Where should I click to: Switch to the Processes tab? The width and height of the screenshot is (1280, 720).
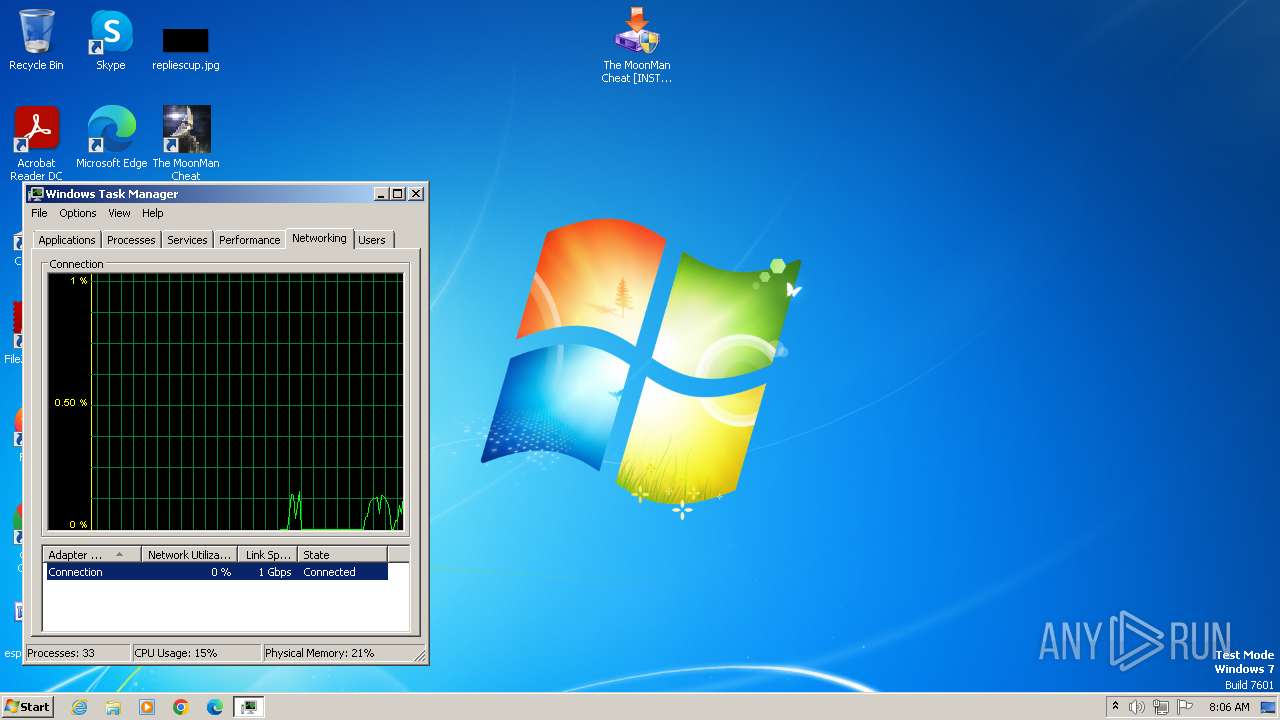point(131,240)
